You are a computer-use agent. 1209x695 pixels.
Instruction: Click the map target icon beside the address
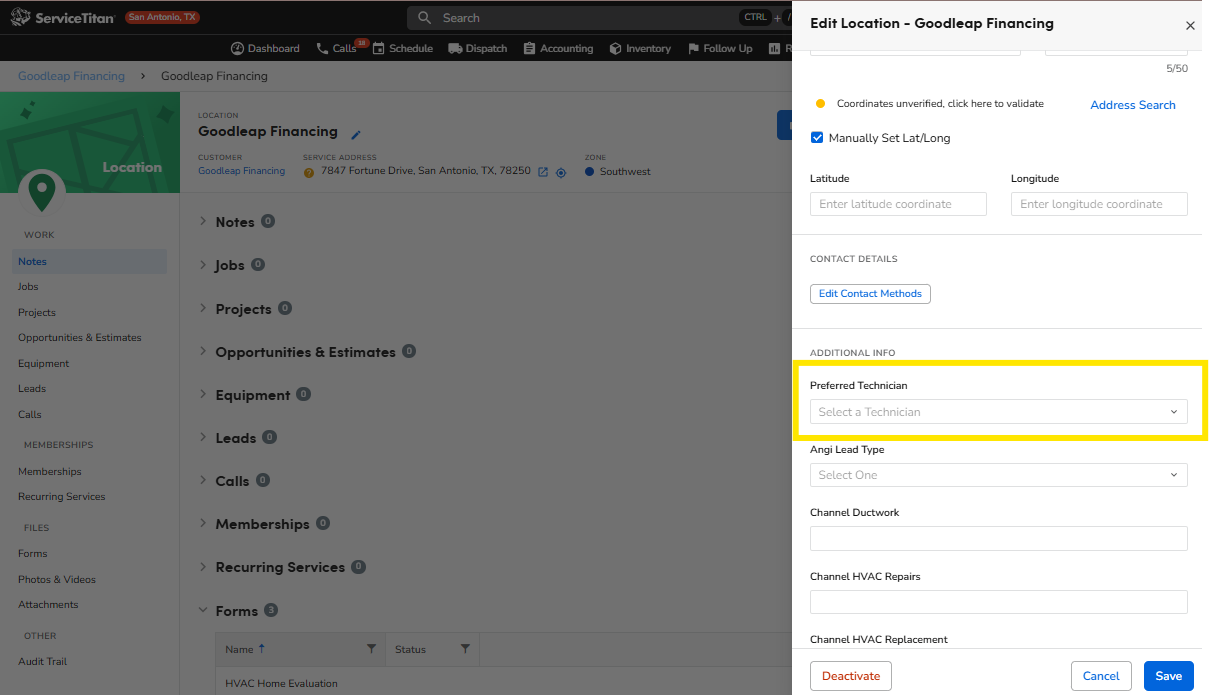(x=561, y=172)
